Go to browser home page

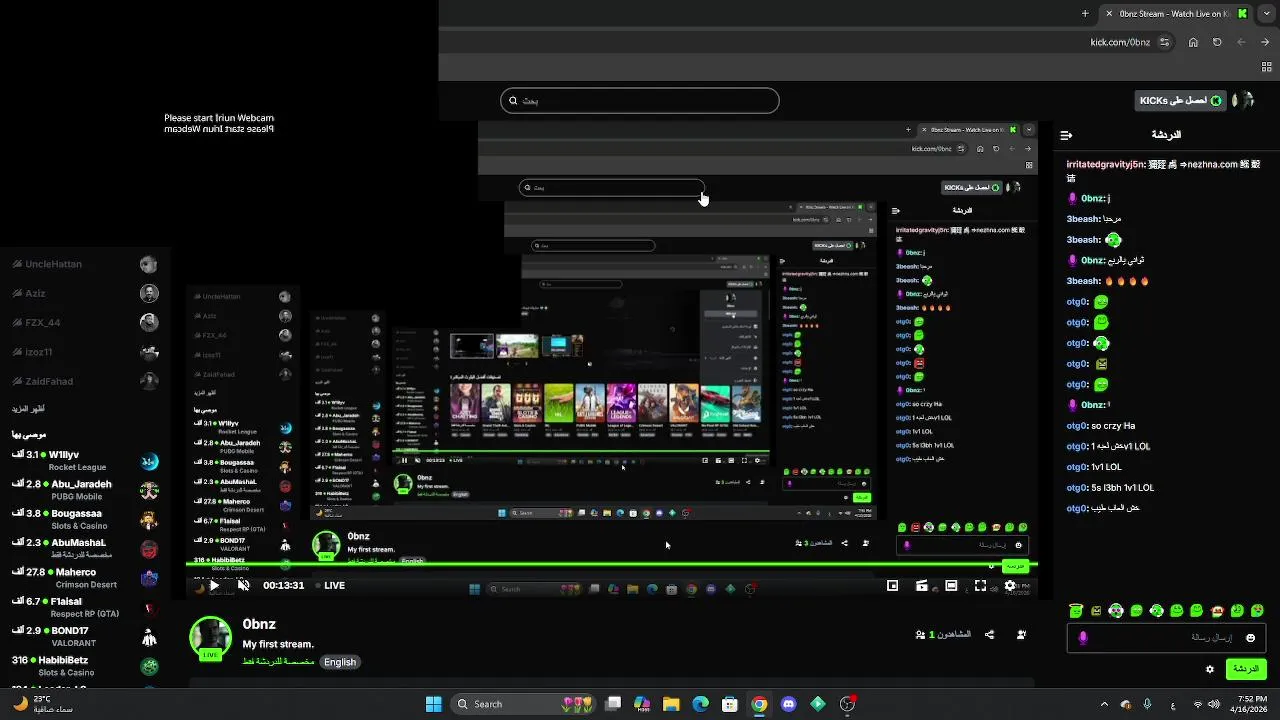1193,42
